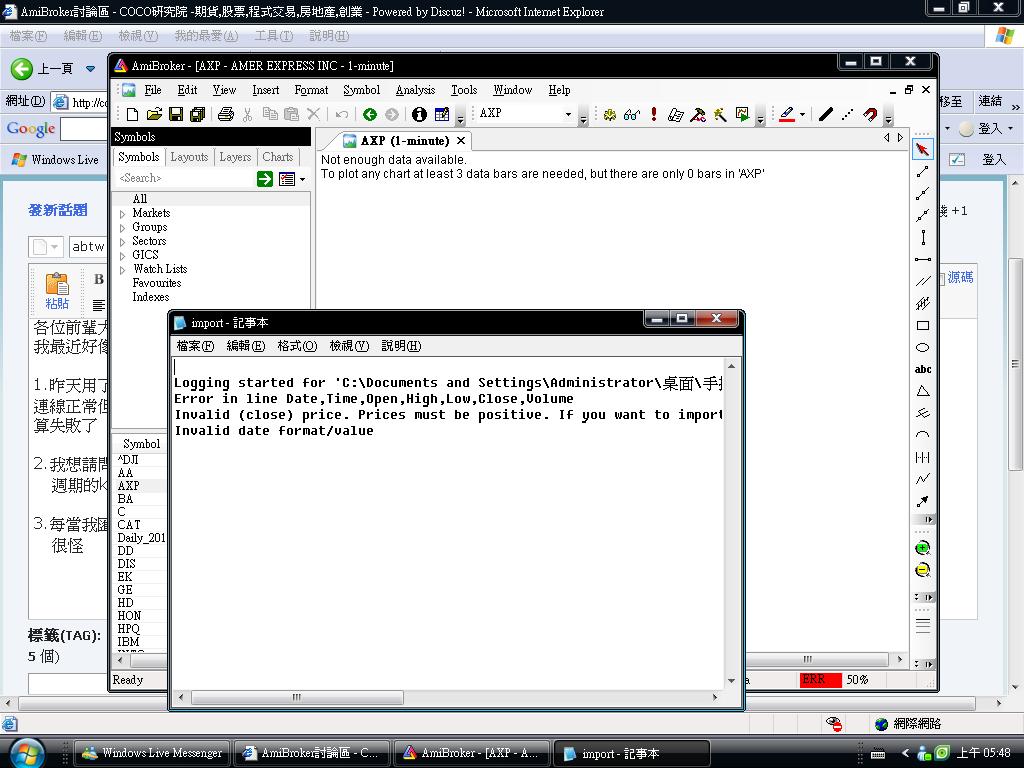Select the Vertical line drawing tool
Image resolution: width=1024 pixels, height=768 pixels.
pyautogui.click(x=923, y=237)
